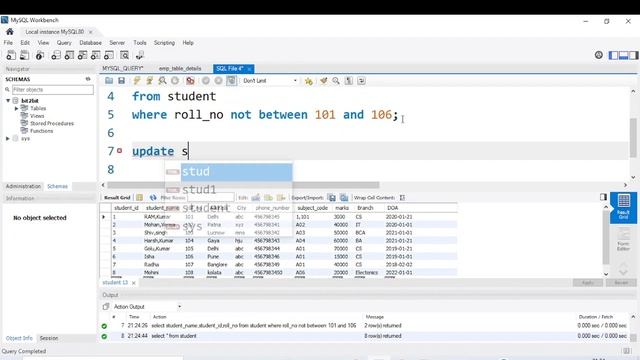Click the editor horizontal scrollbar
This screenshot has height=360, width=640.
click(243, 185)
